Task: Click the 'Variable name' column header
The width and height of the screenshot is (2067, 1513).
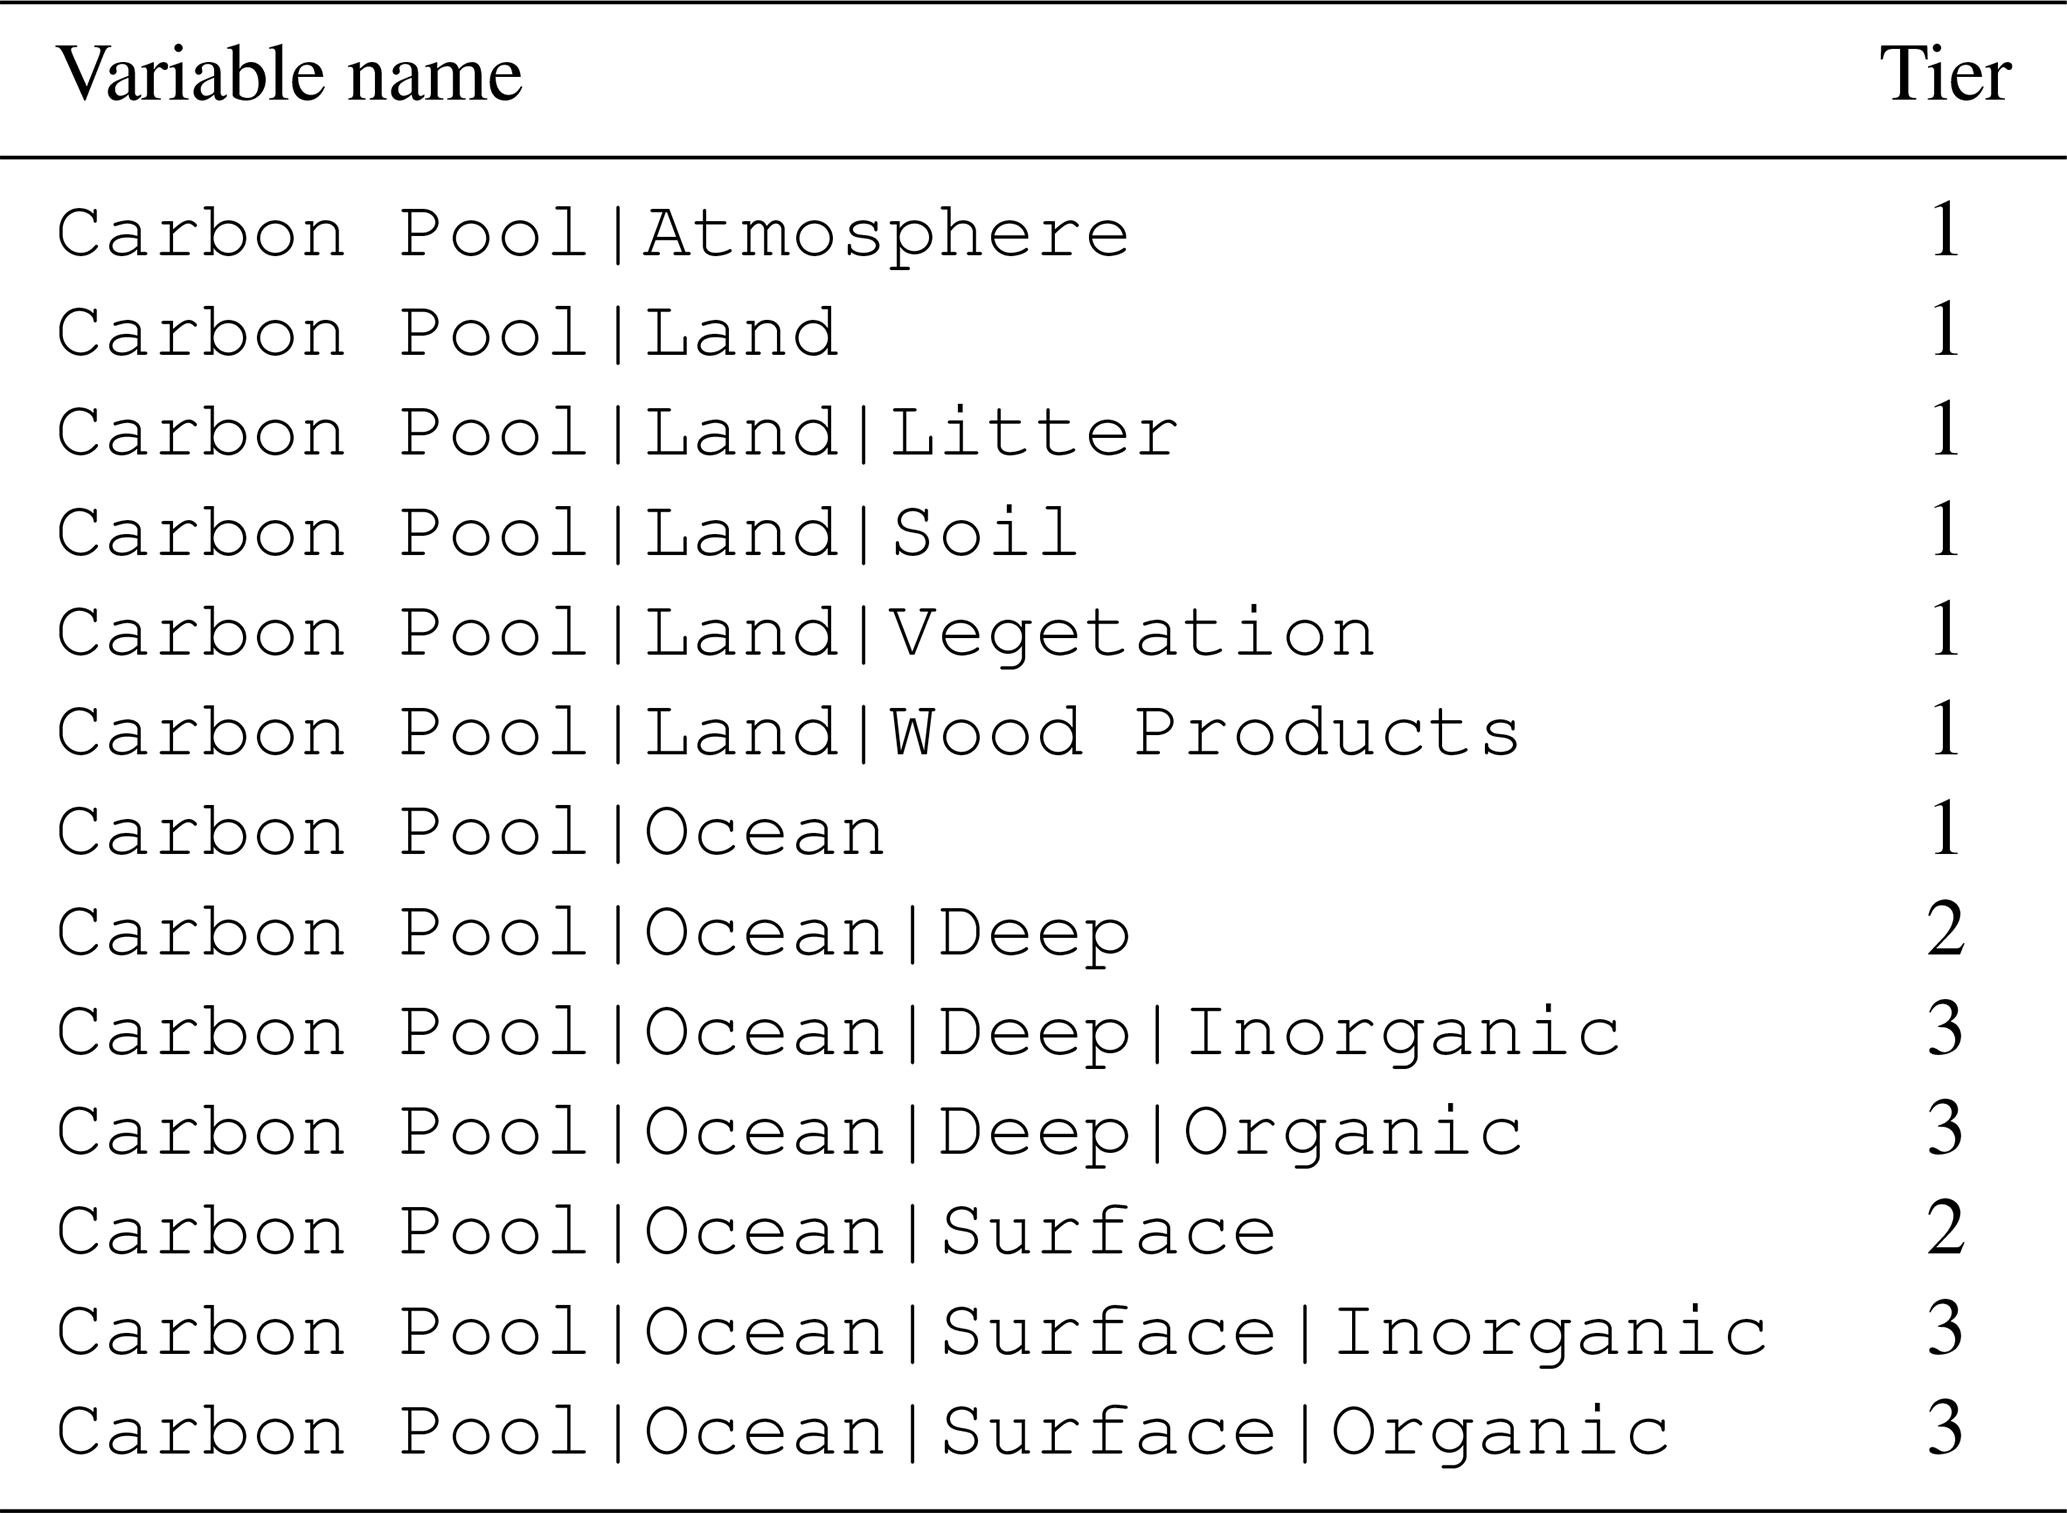Action: tap(289, 75)
